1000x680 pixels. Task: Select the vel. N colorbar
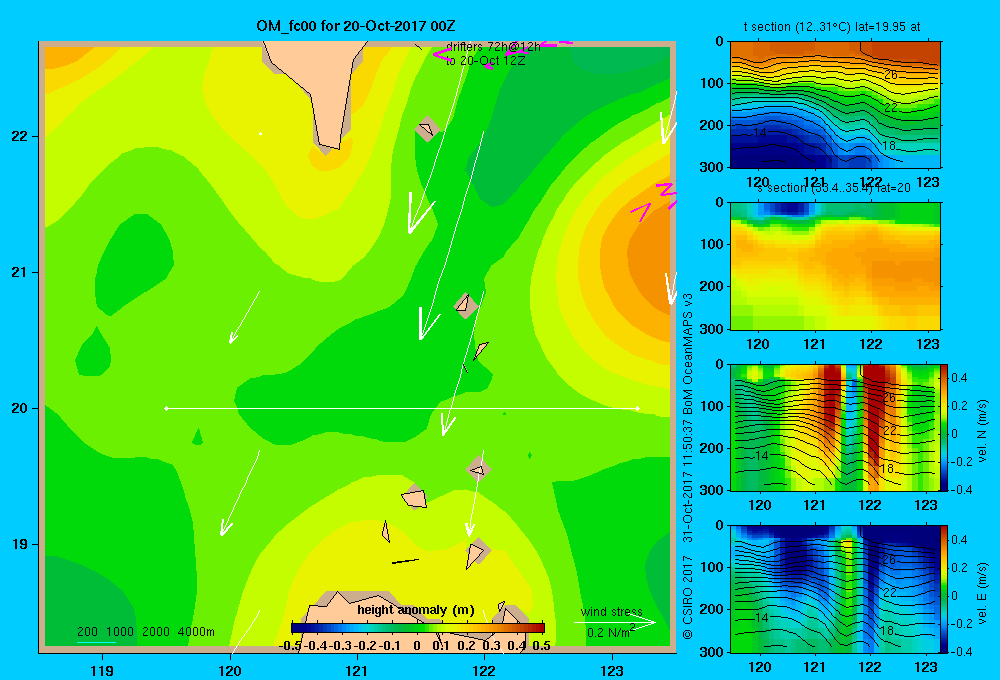(945, 427)
